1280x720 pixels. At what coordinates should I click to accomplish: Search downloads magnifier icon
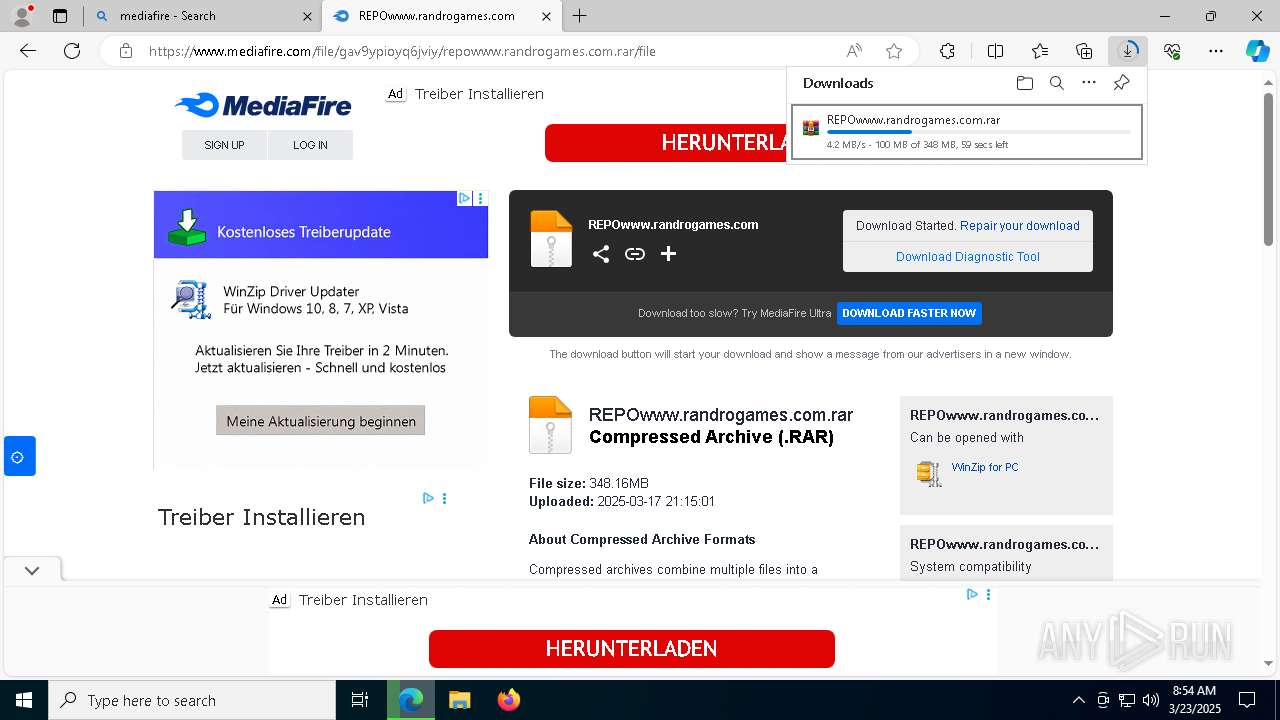(1057, 83)
